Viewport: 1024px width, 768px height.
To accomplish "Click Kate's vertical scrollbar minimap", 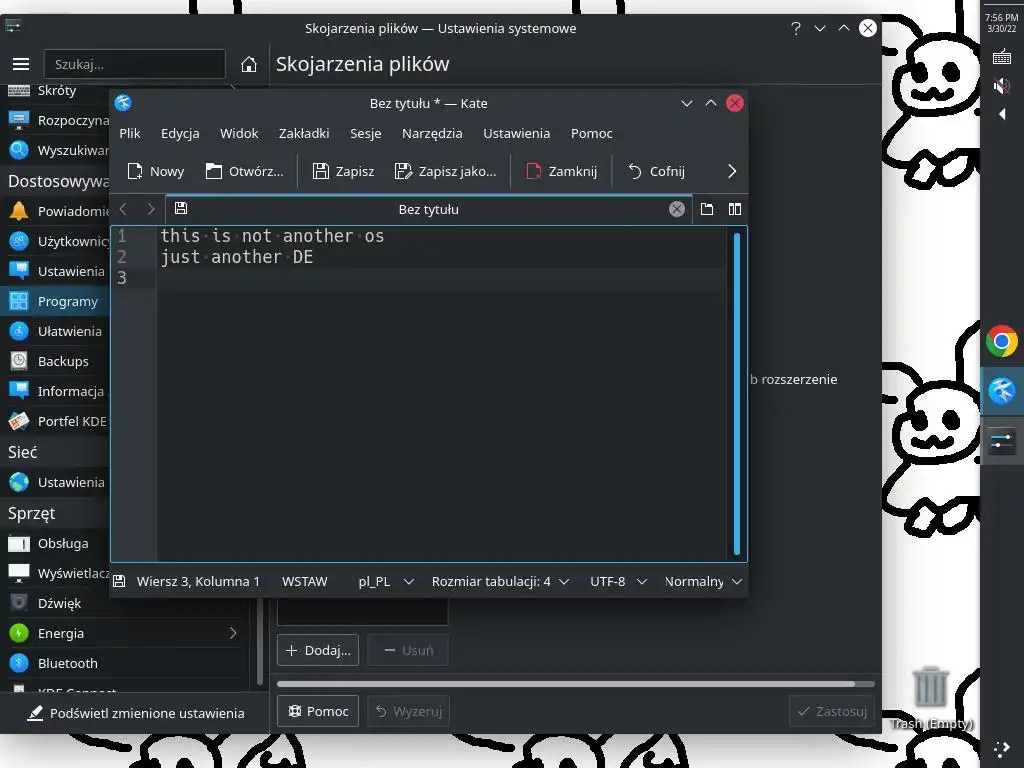I will point(737,394).
